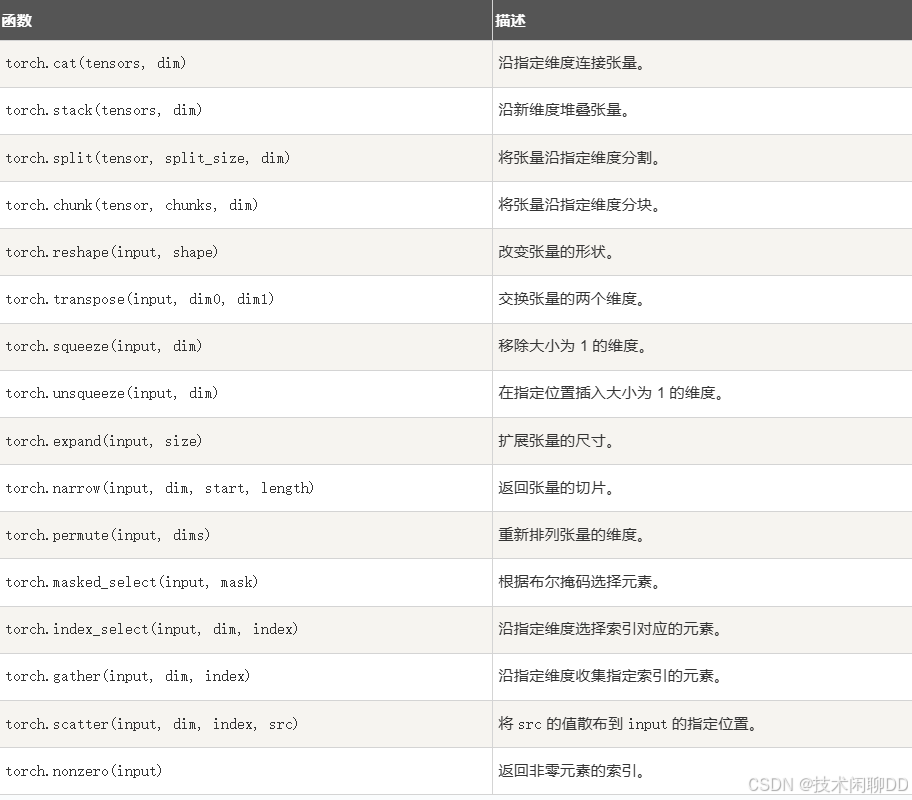The height and width of the screenshot is (800, 912).
Task: Click torch.masked_select(input, mask) text
Action: [132, 582]
